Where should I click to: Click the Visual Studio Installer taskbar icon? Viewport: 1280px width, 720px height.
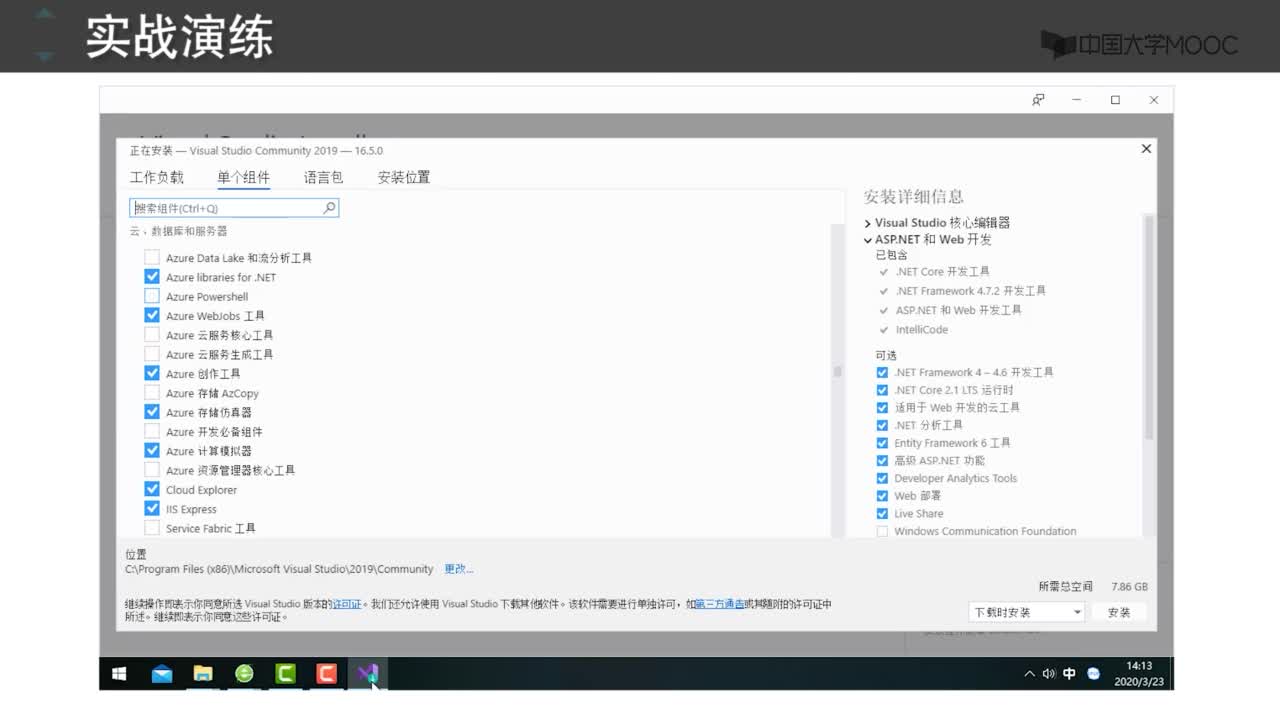coord(367,674)
